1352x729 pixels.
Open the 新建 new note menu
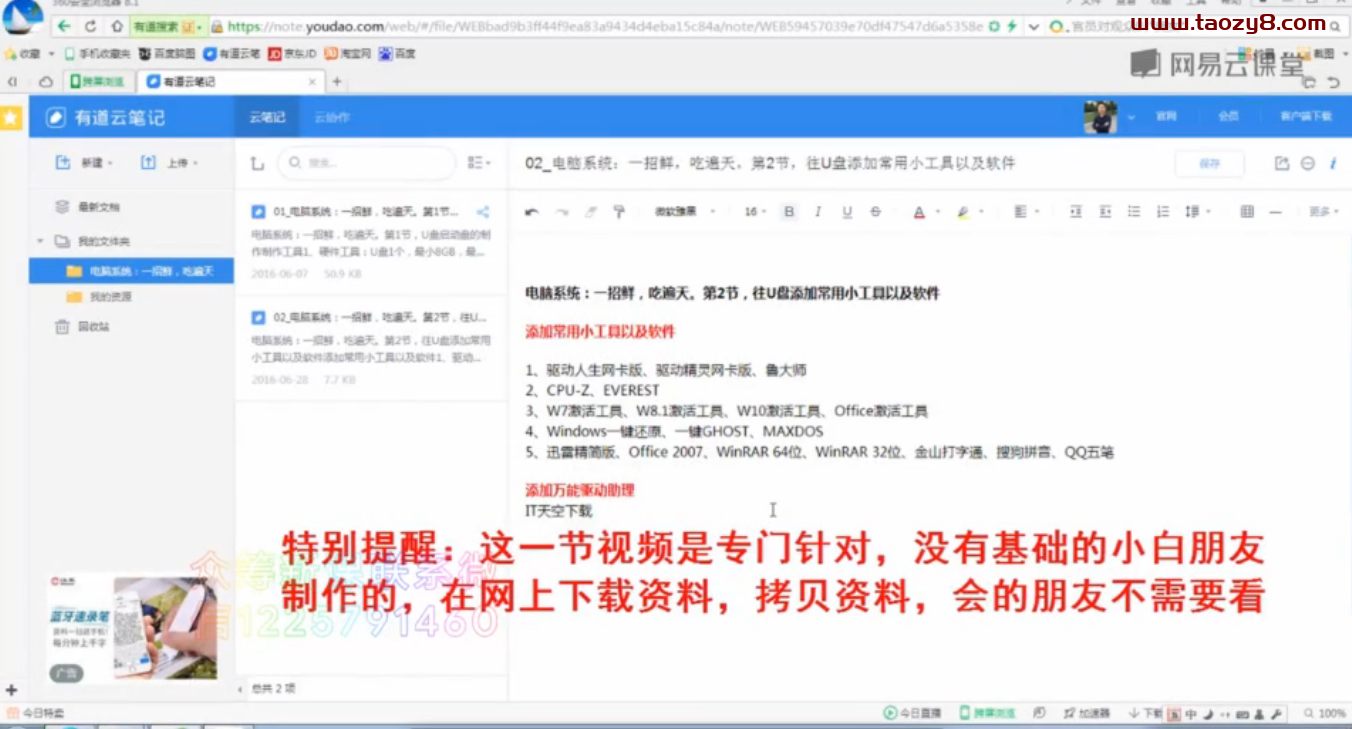84,162
